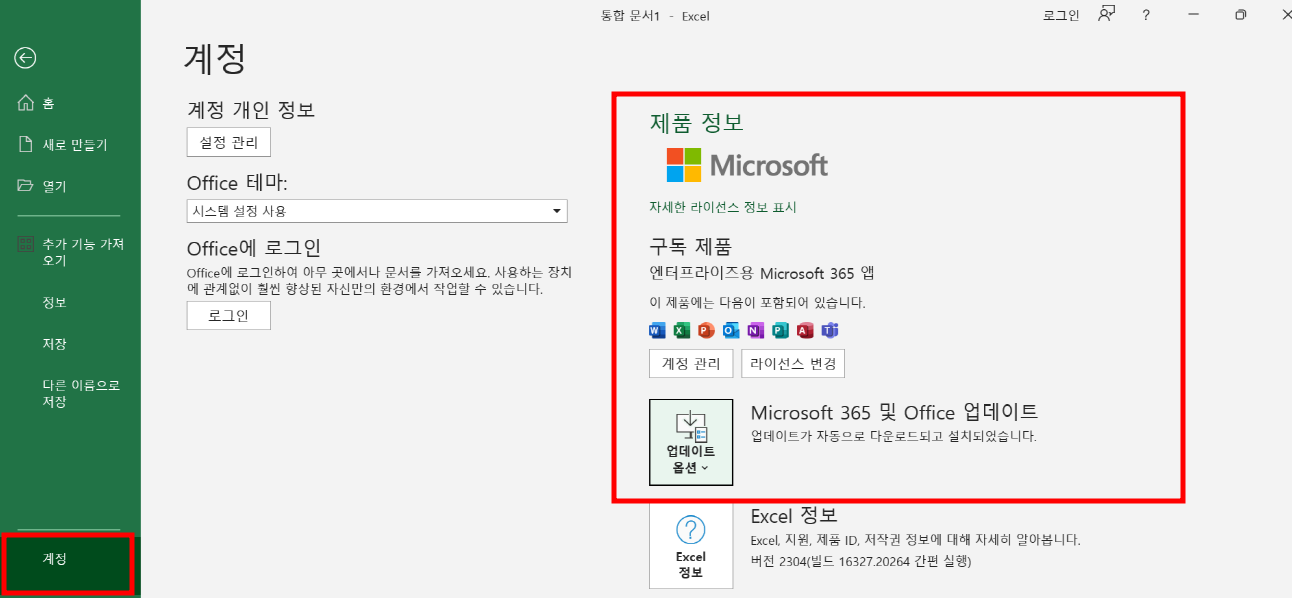Open Help using the title bar question mark
This screenshot has width=1292, height=598.
click(x=1145, y=15)
